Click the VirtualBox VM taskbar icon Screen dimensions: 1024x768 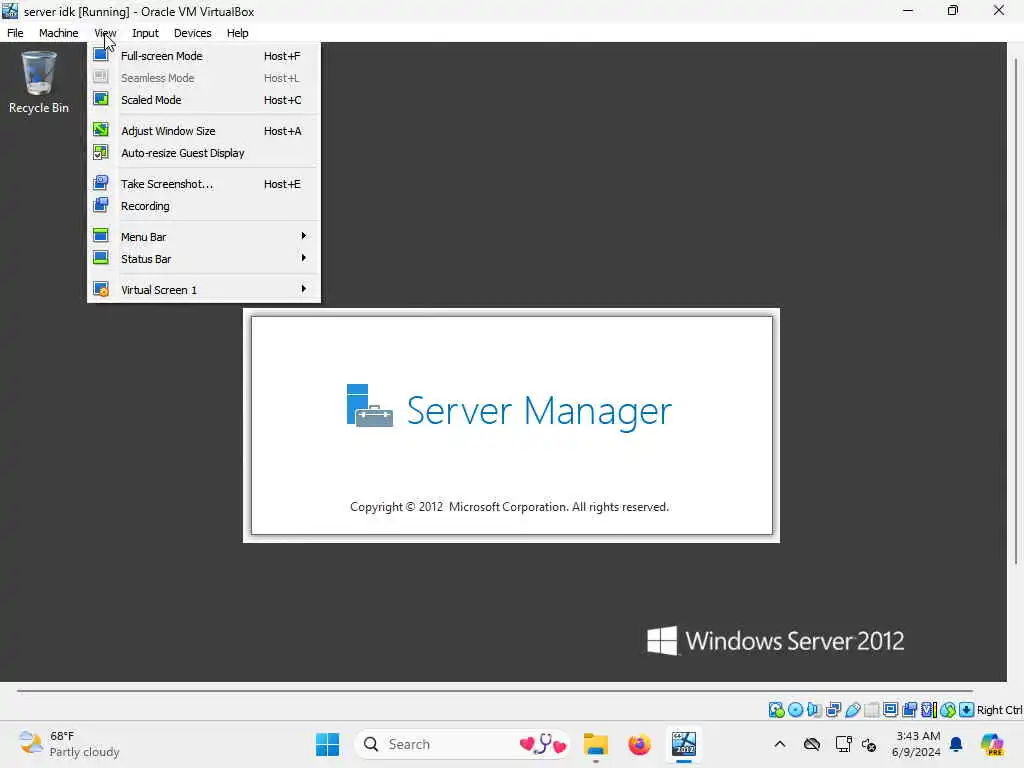684,744
